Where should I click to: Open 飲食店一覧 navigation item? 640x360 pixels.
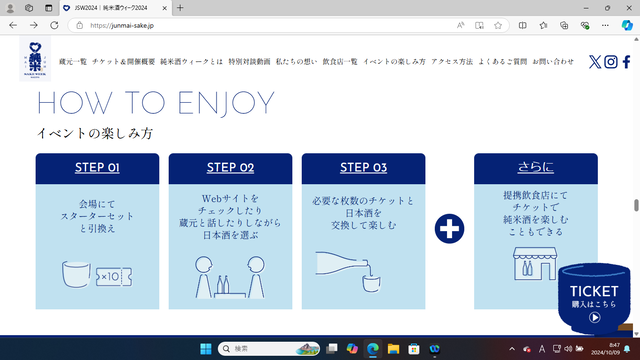(340, 62)
